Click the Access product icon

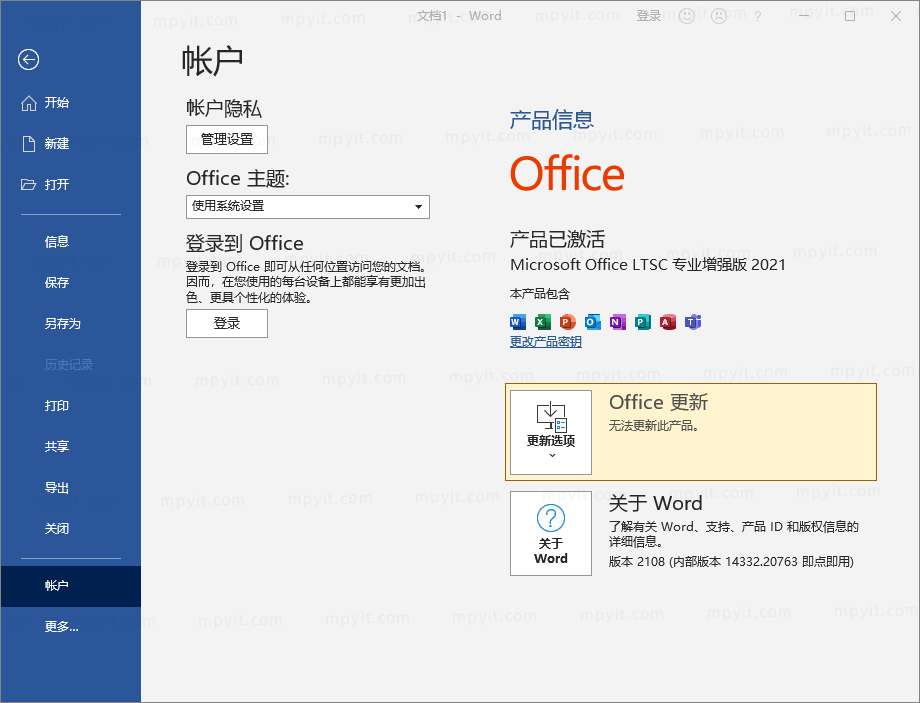[668, 322]
